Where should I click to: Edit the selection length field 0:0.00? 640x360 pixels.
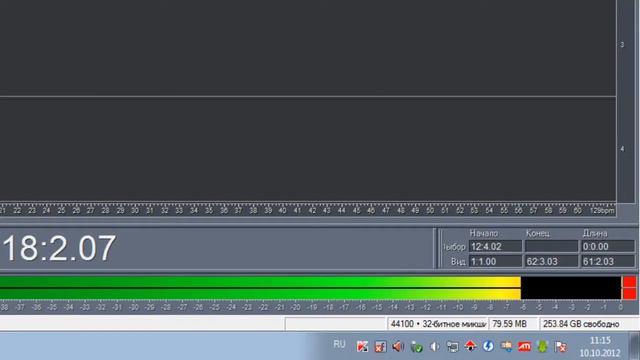608,247
